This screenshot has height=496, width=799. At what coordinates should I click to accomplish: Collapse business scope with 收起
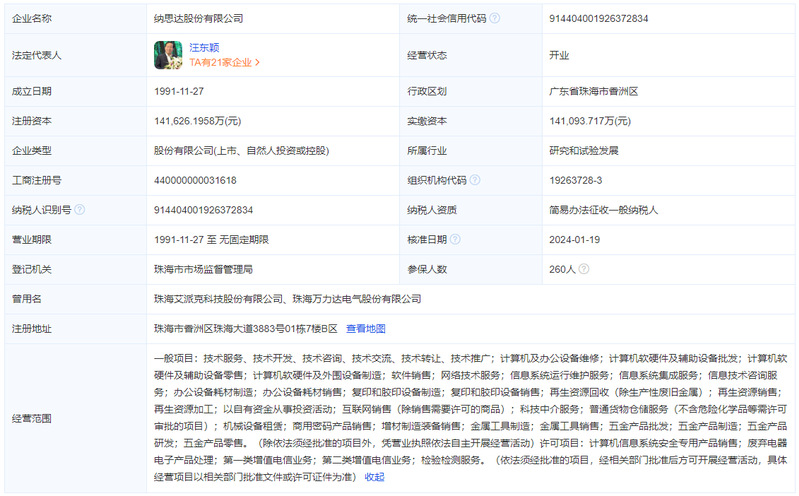[375, 477]
